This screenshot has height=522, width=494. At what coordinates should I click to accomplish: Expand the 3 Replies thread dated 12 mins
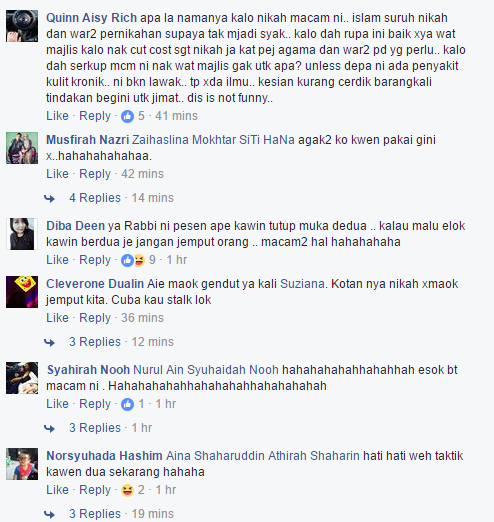(95, 342)
